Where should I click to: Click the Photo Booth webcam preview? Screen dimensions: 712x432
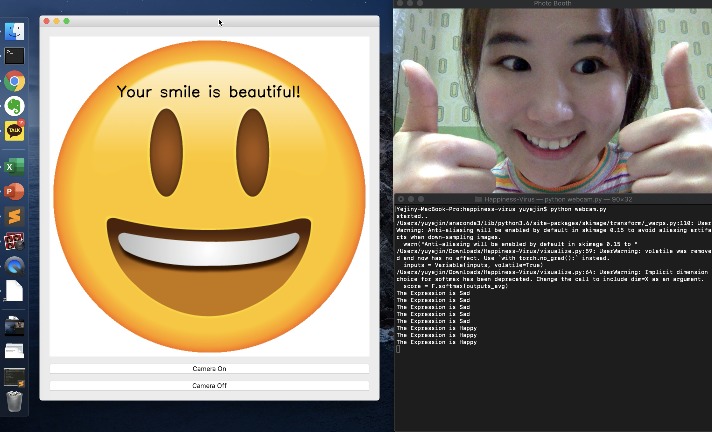pyautogui.click(x=553, y=101)
